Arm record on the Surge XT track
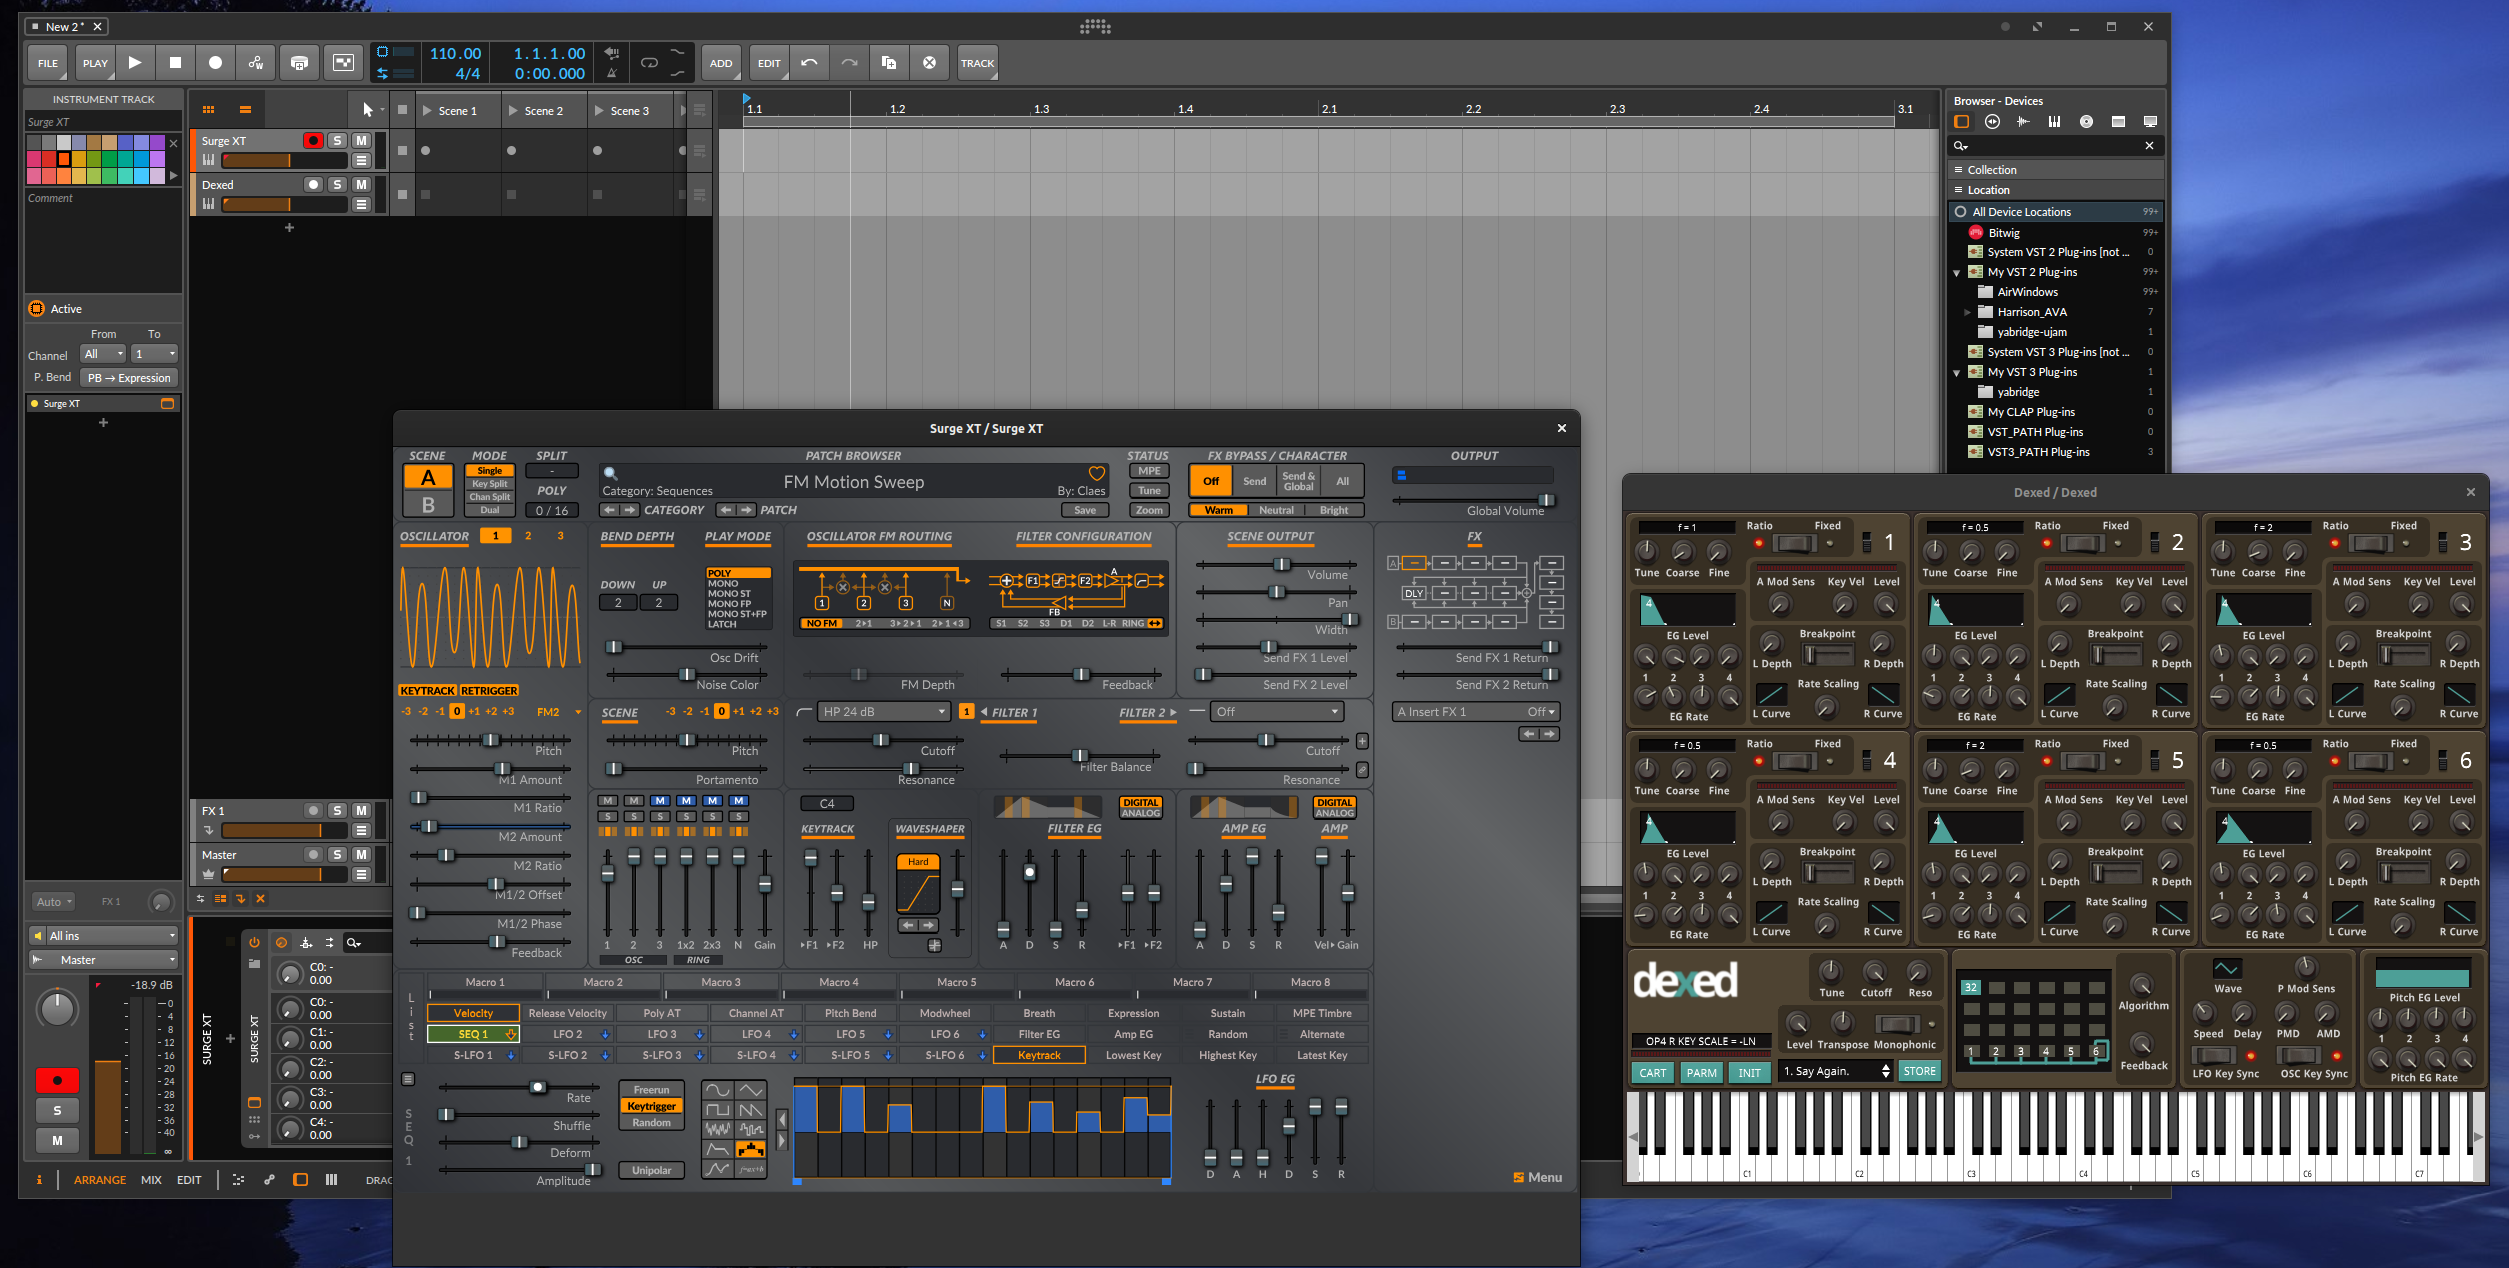This screenshot has height=1268, width=2509. [313, 141]
